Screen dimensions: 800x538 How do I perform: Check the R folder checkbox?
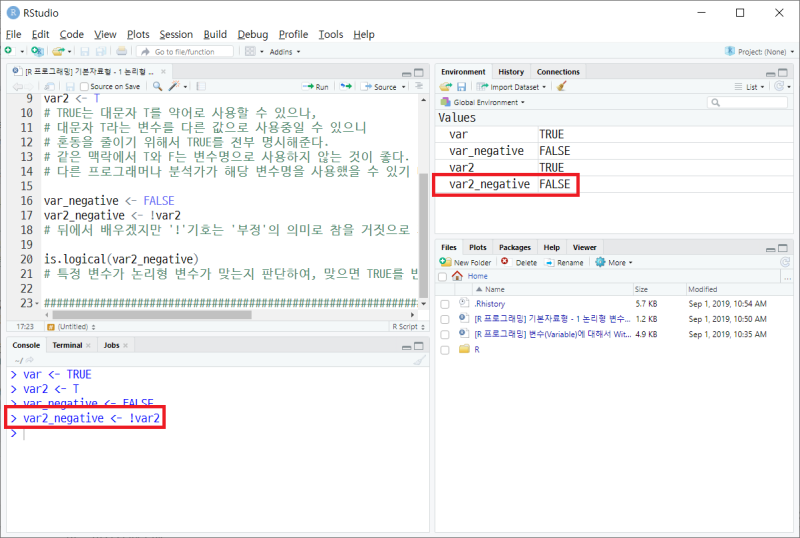tap(445, 350)
